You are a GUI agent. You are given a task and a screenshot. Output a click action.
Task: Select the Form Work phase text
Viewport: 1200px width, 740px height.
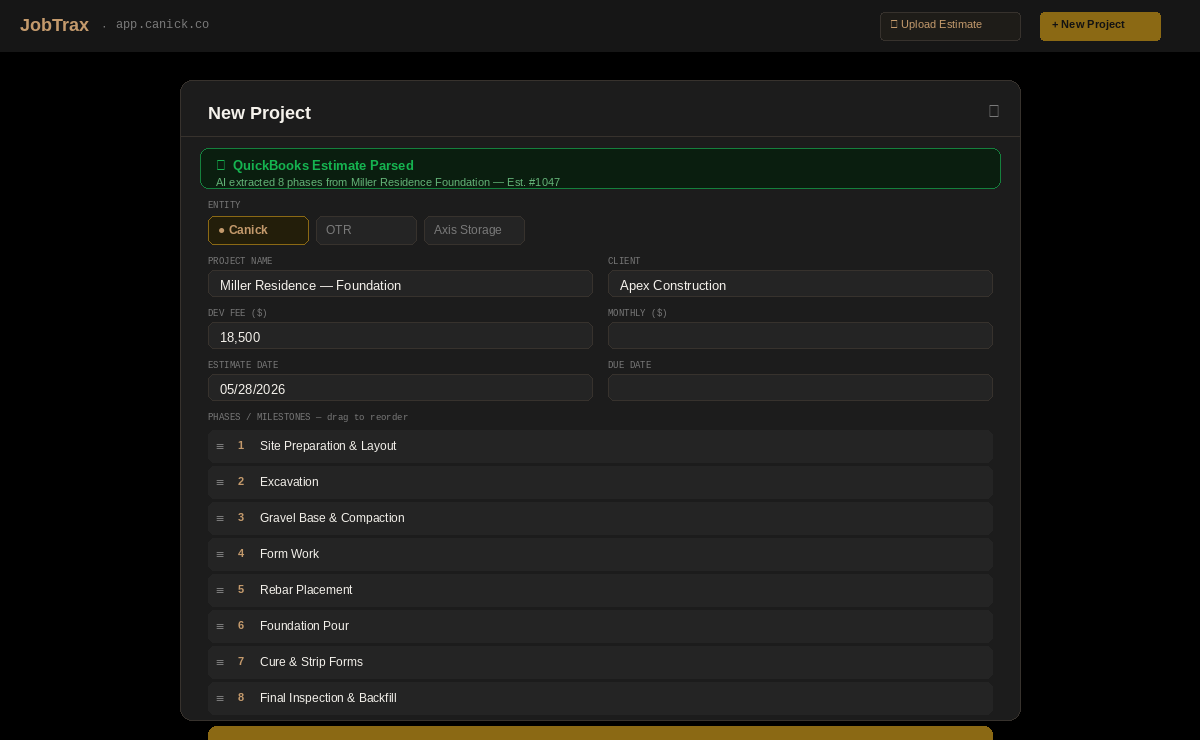coord(289,554)
